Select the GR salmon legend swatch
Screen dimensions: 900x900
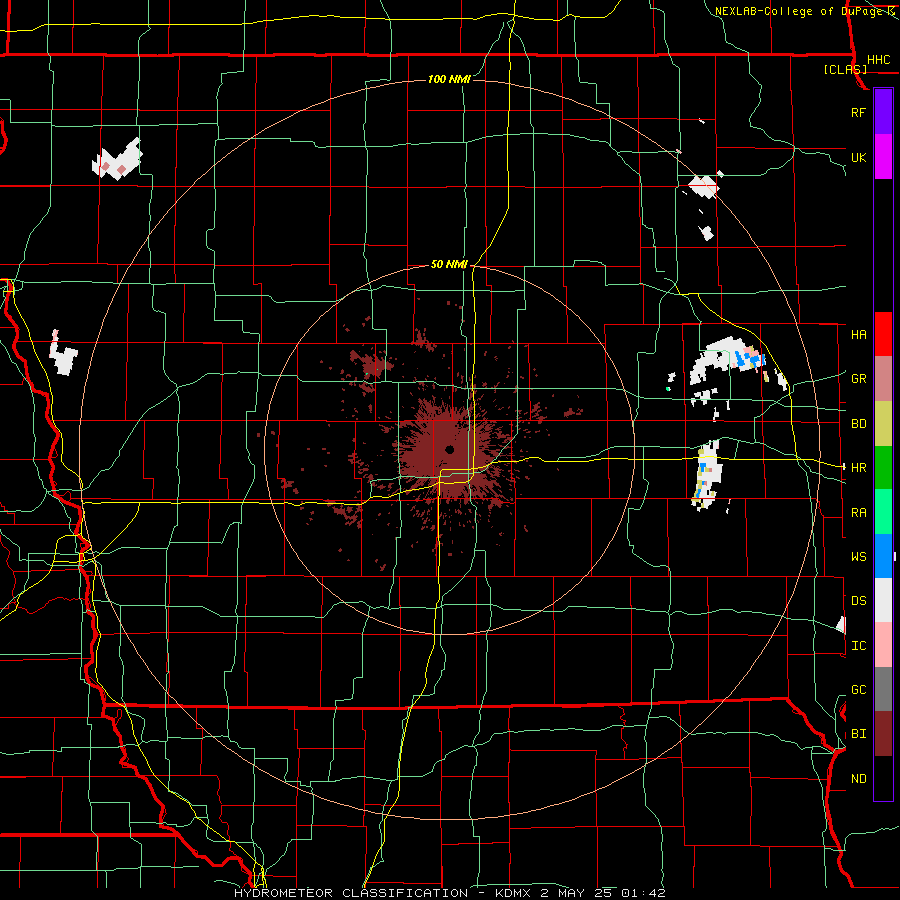point(883,379)
